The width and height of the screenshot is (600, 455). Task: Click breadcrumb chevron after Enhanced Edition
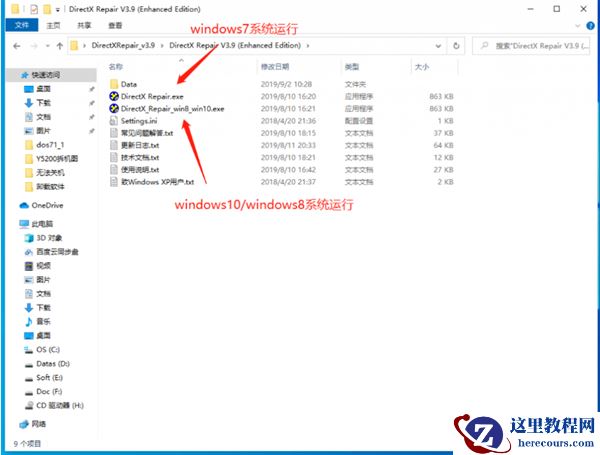point(308,46)
